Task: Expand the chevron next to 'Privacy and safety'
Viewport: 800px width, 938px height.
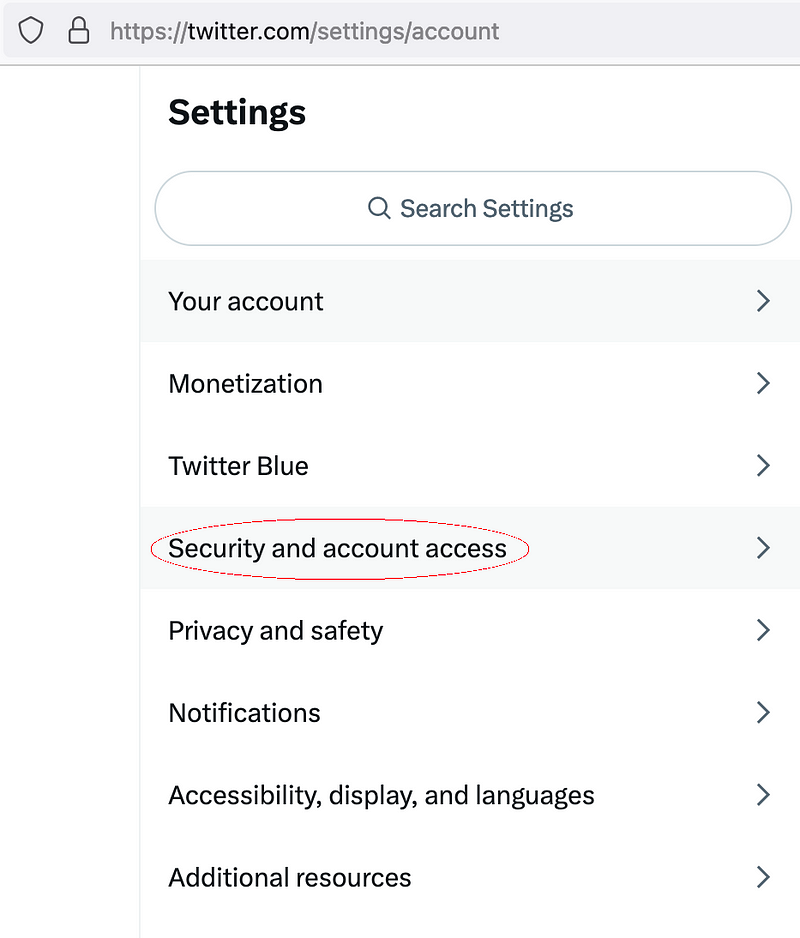Action: pos(763,630)
